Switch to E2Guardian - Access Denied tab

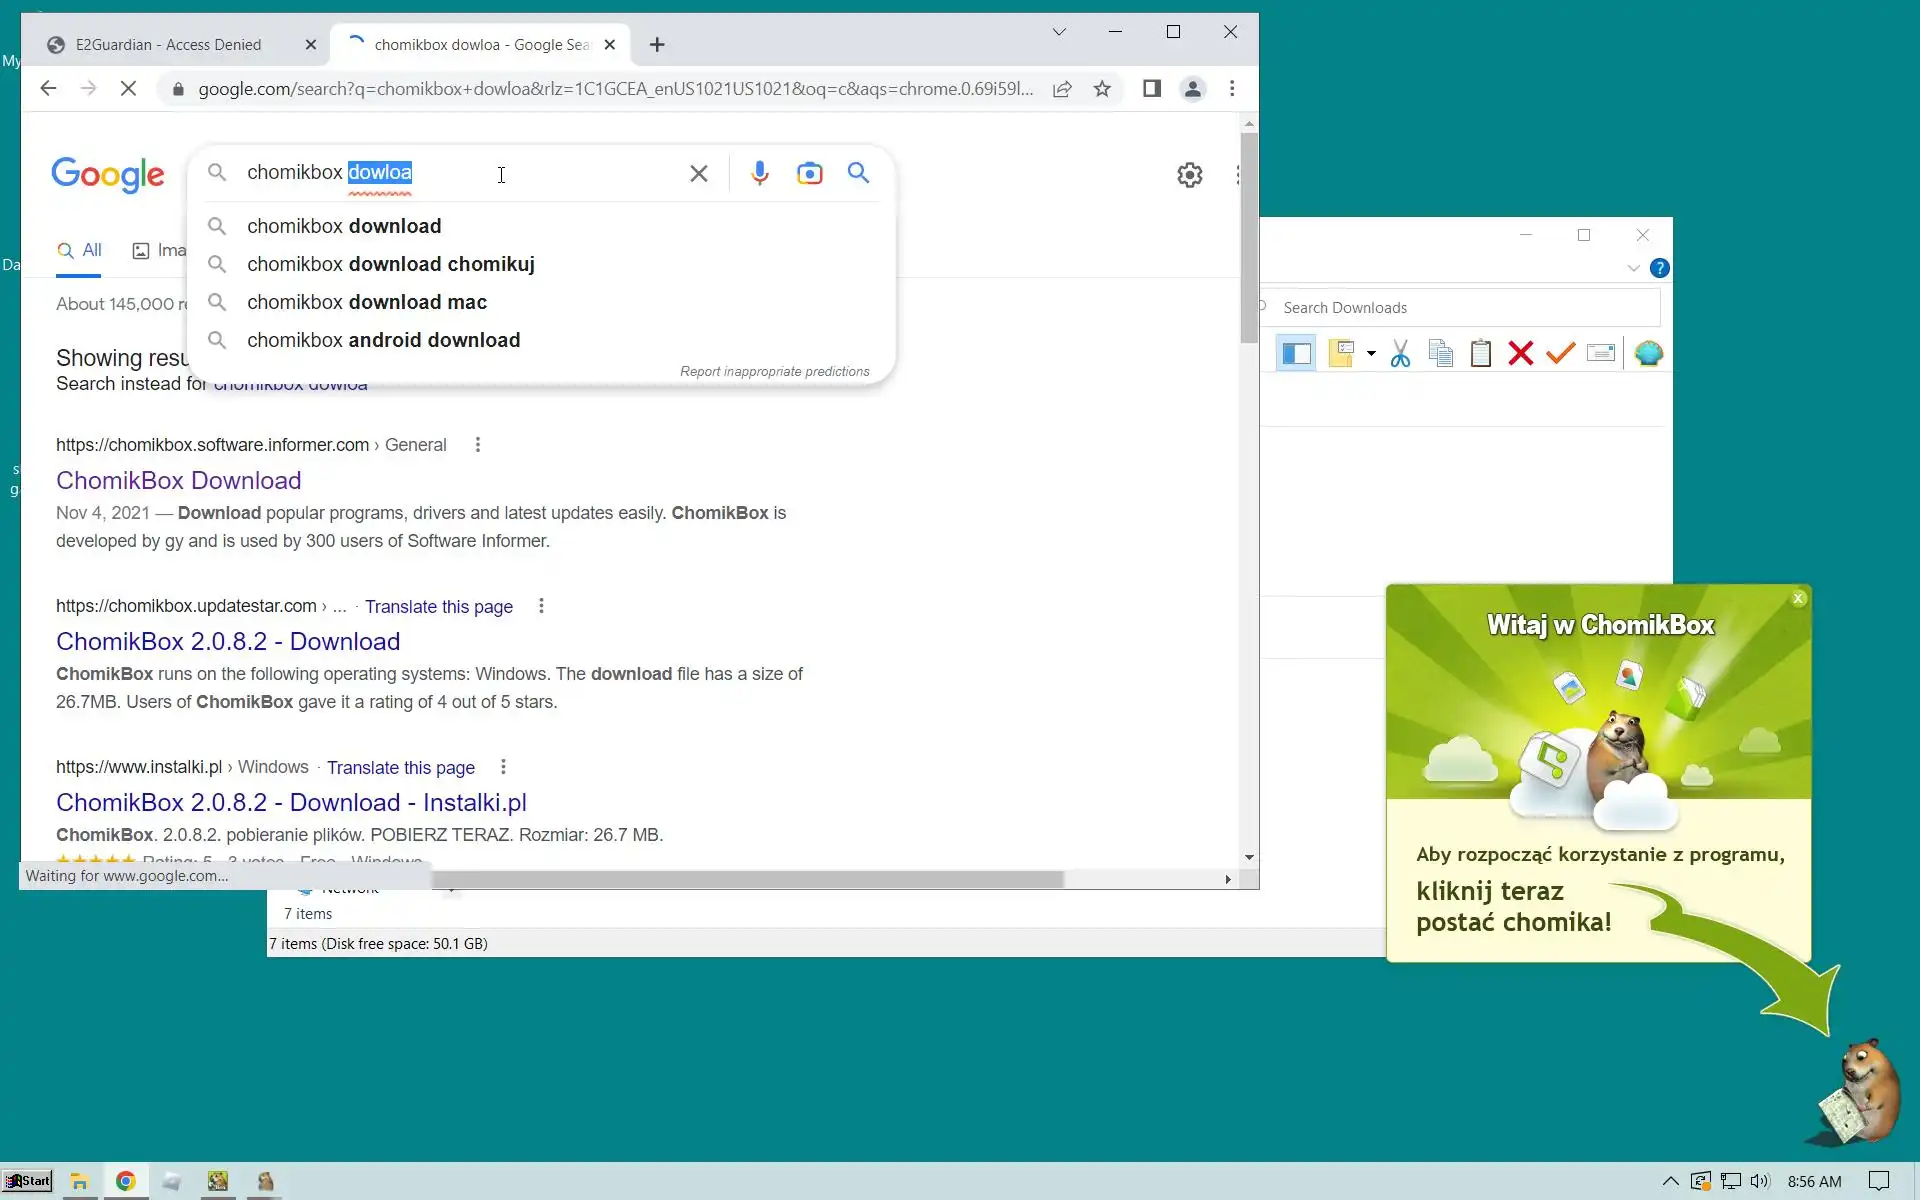click(x=168, y=45)
